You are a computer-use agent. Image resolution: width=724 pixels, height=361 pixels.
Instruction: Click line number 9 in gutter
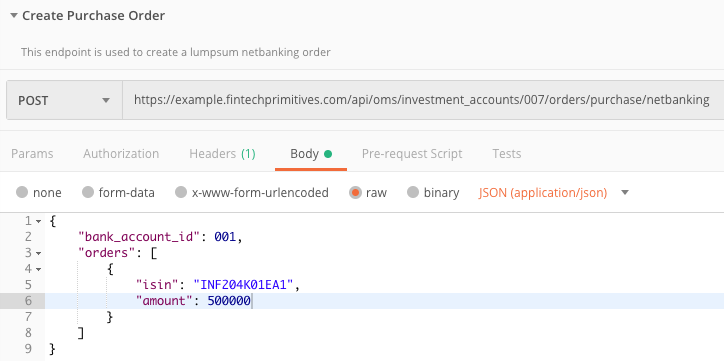tap(28, 349)
